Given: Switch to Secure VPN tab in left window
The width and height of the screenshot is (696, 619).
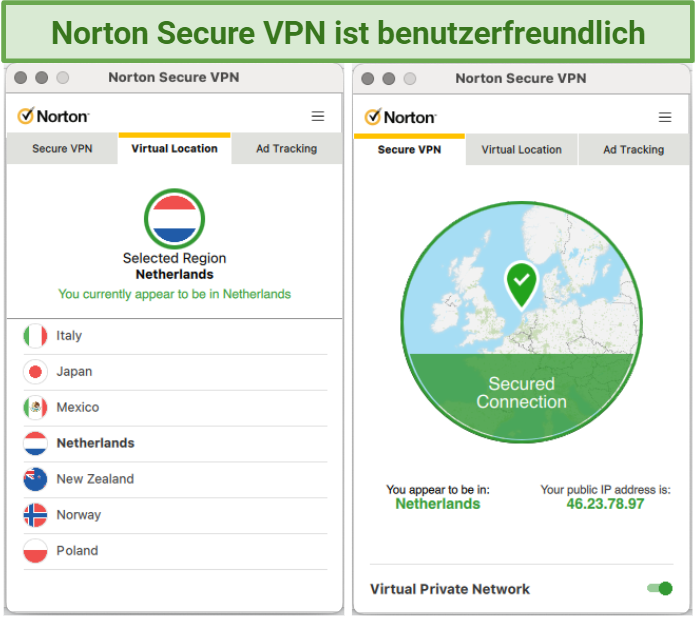Looking at the screenshot, I should pyautogui.click(x=62, y=149).
